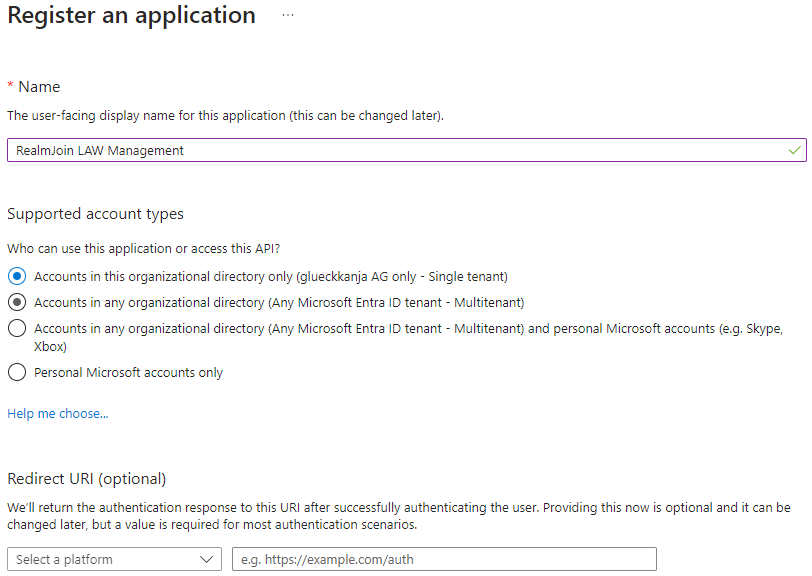Click the green checkmark in Name field
Screen dimensions: 812x576
[794, 150]
